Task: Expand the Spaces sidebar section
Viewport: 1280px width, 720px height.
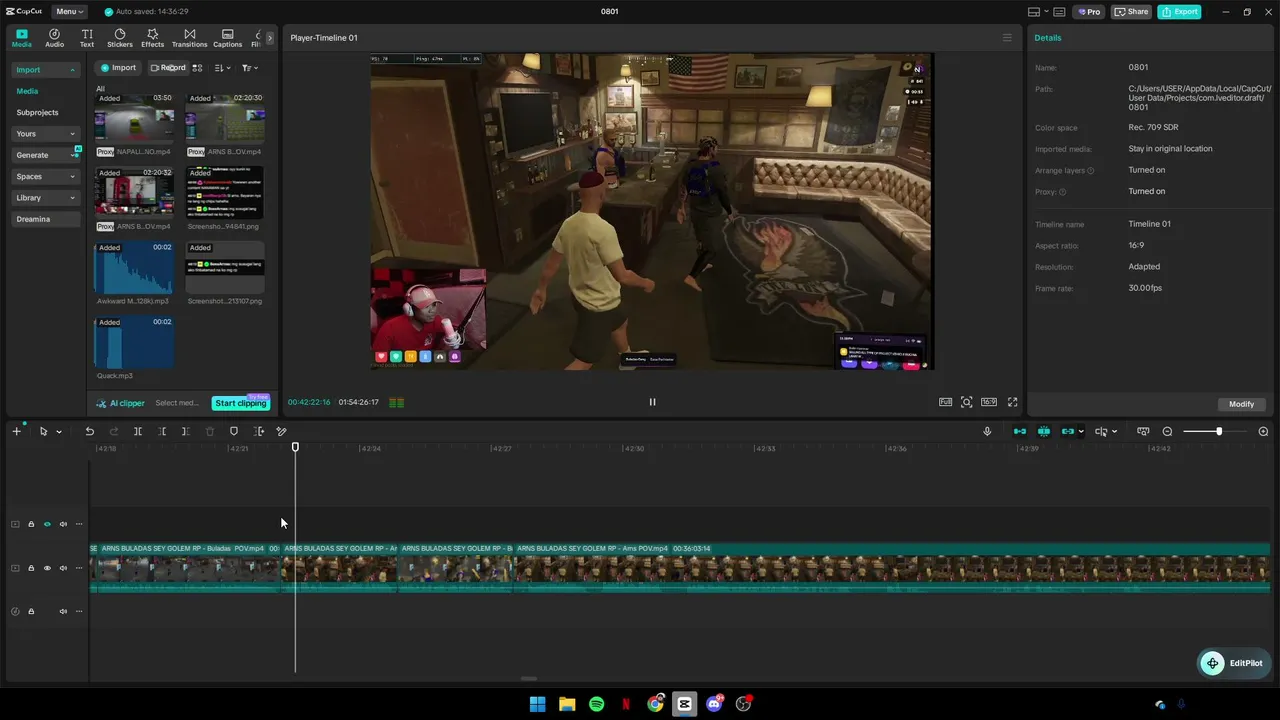Action: (x=45, y=177)
